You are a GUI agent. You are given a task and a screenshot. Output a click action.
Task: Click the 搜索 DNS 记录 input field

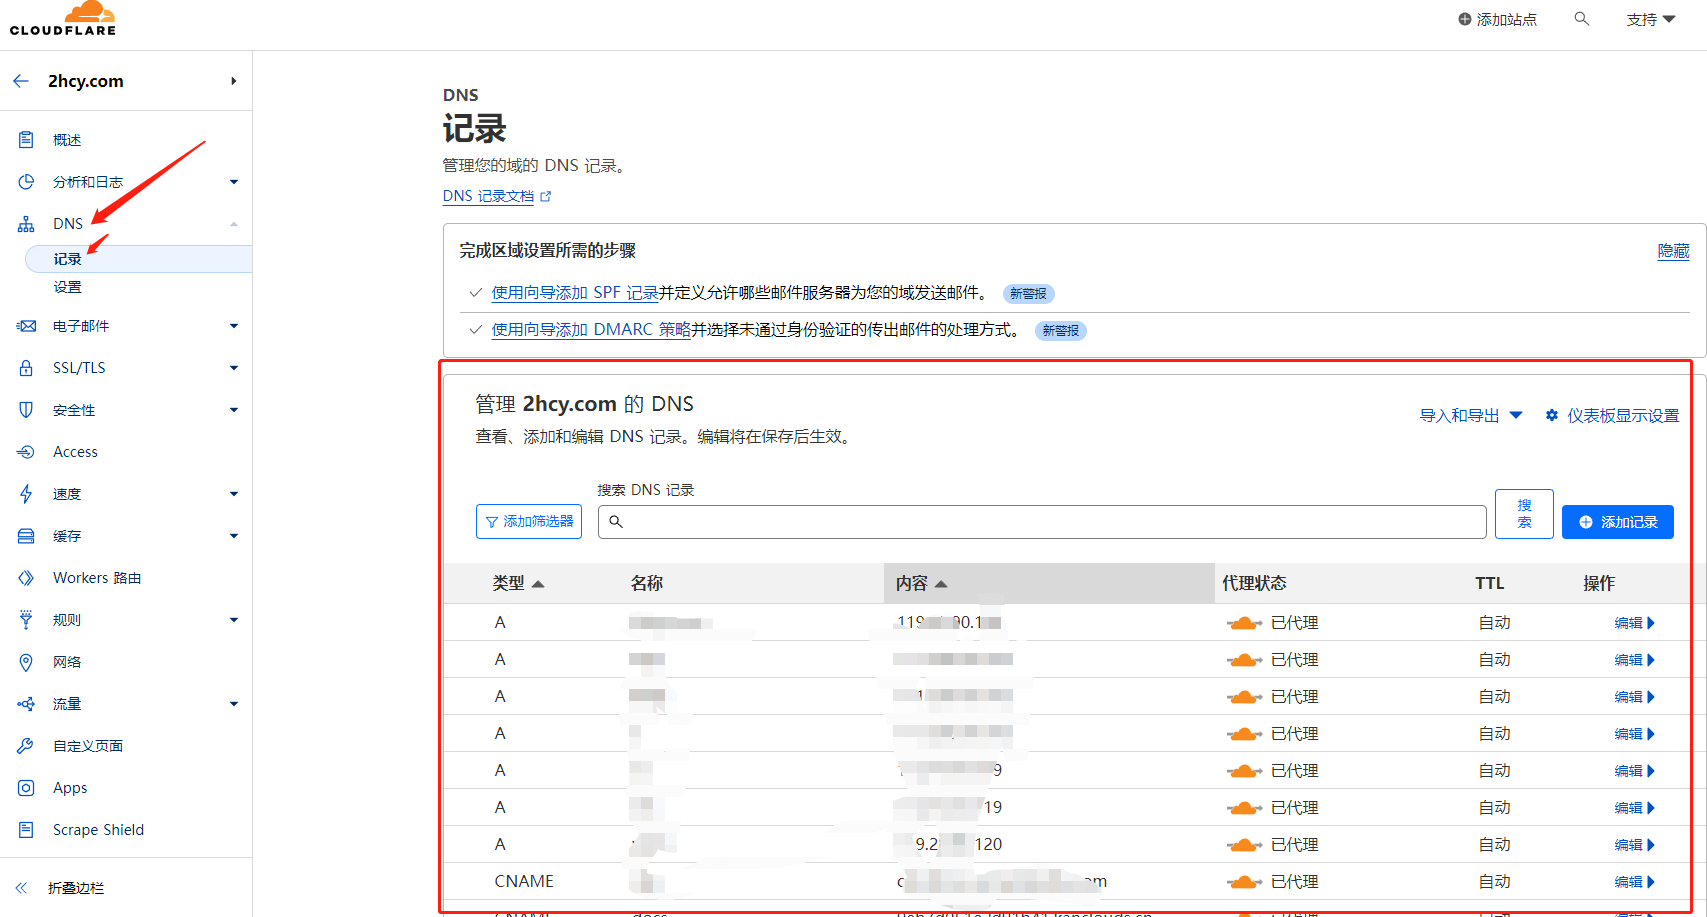pyautogui.click(x=1042, y=522)
